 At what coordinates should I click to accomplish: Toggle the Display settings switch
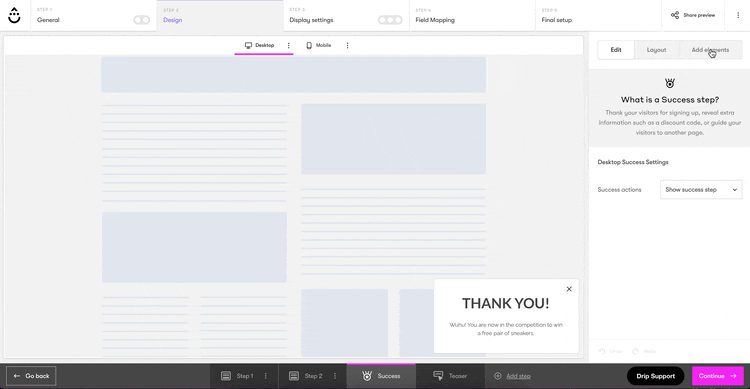pyautogui.click(x=390, y=20)
